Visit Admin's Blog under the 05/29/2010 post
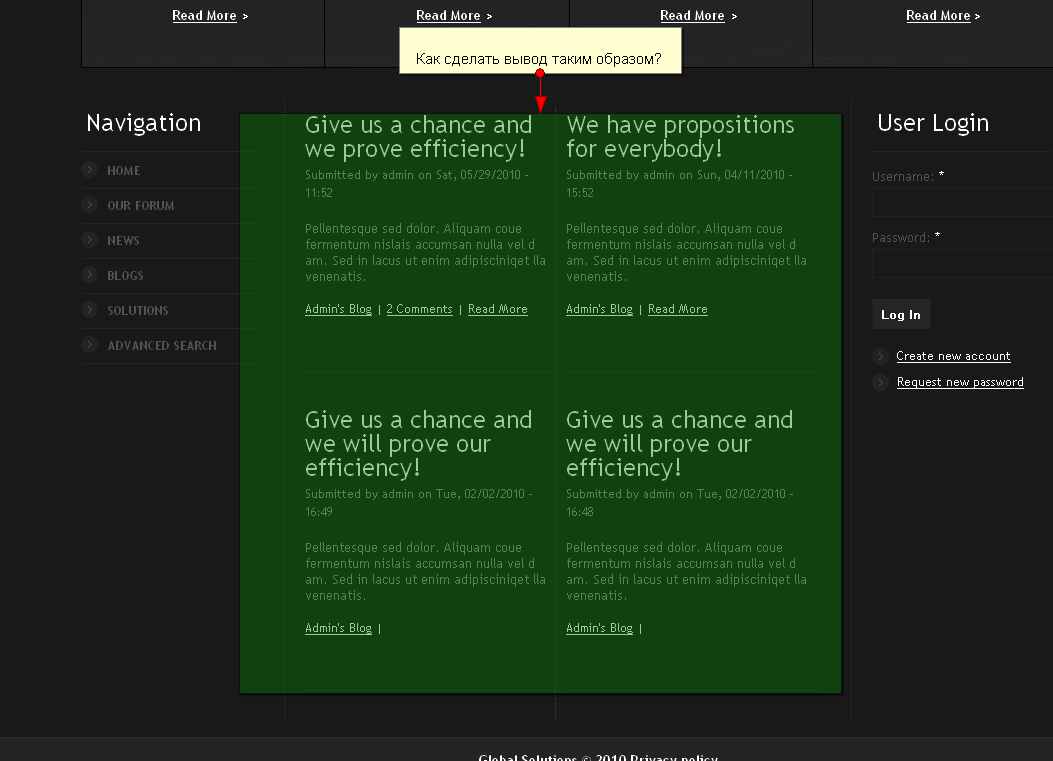Image resolution: width=1053 pixels, height=761 pixels. tap(338, 309)
